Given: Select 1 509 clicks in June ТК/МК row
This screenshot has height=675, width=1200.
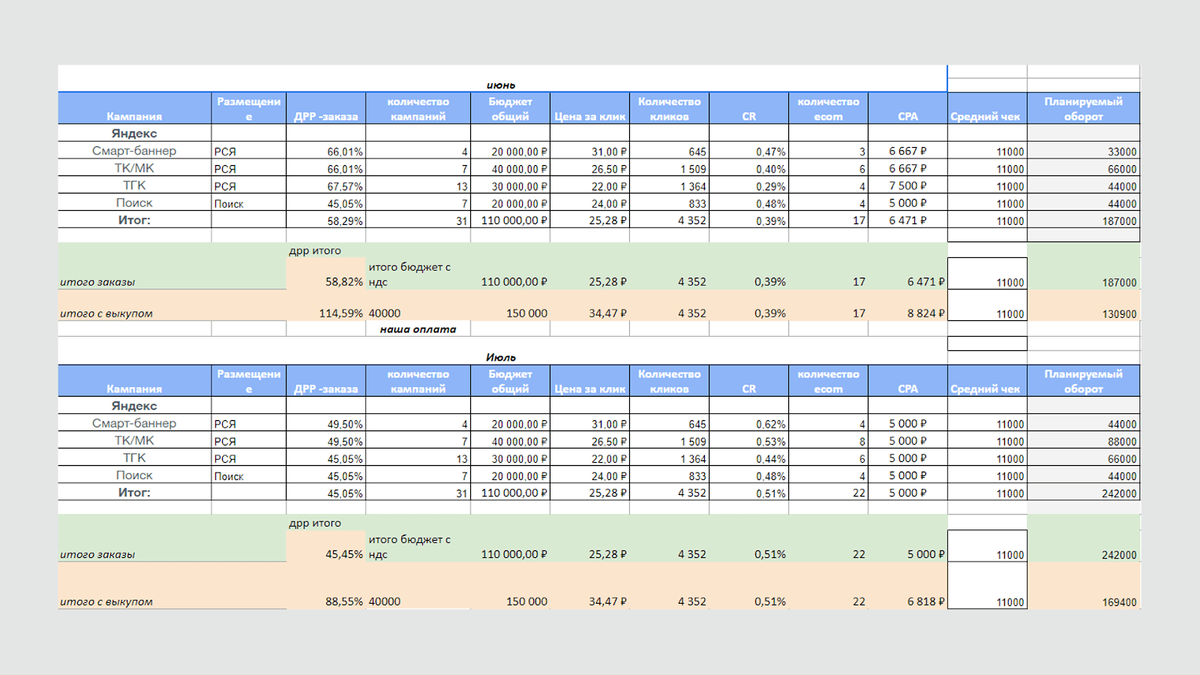Looking at the screenshot, I should (x=669, y=169).
